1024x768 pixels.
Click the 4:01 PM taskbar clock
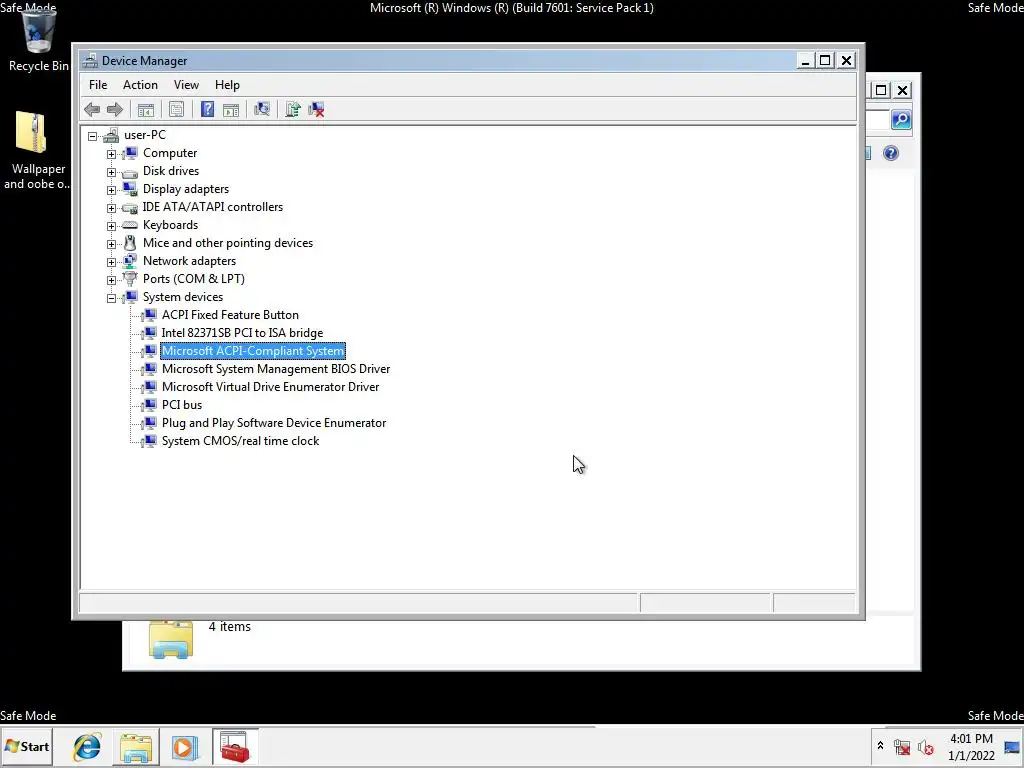click(x=971, y=746)
